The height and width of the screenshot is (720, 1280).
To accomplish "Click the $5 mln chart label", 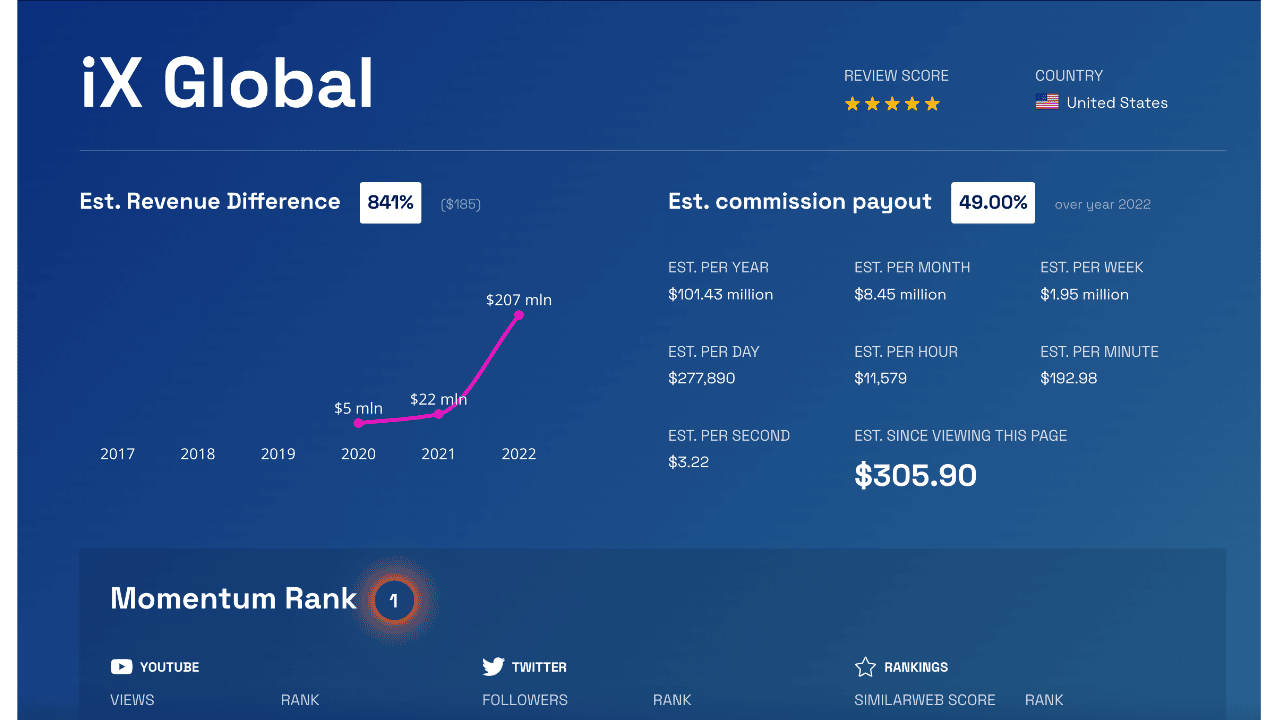I will pyautogui.click(x=358, y=408).
